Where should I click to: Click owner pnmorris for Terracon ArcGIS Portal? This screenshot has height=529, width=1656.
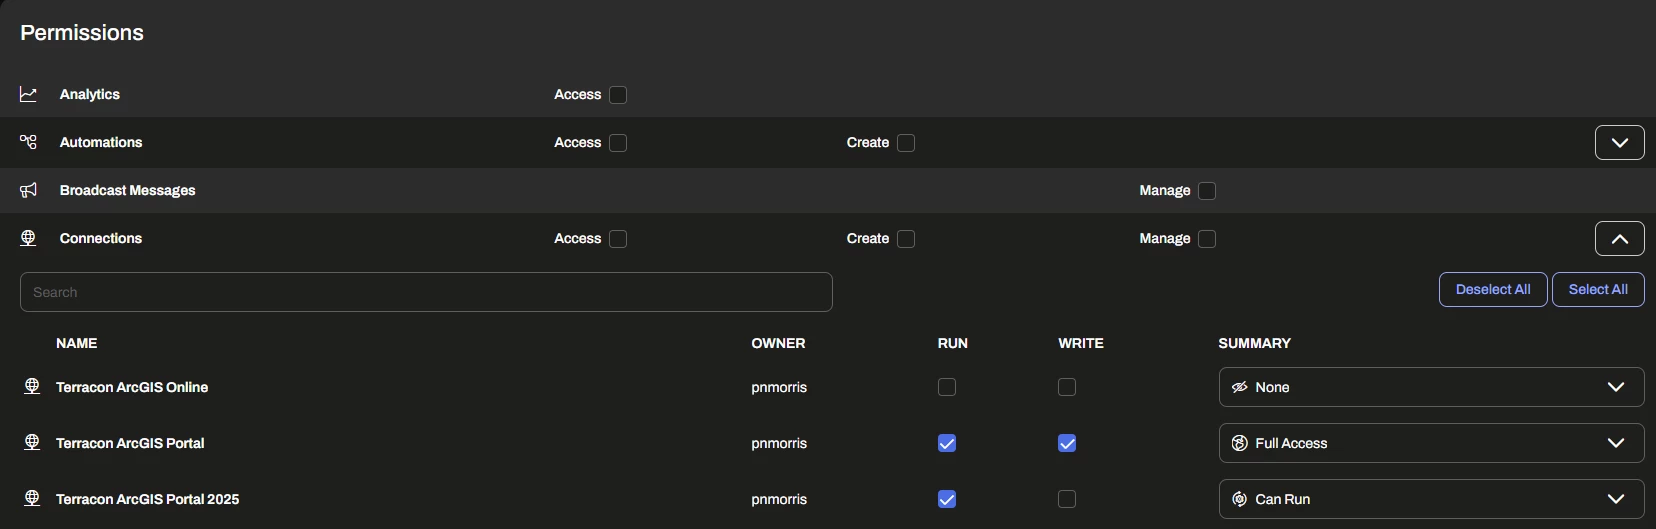[779, 443]
